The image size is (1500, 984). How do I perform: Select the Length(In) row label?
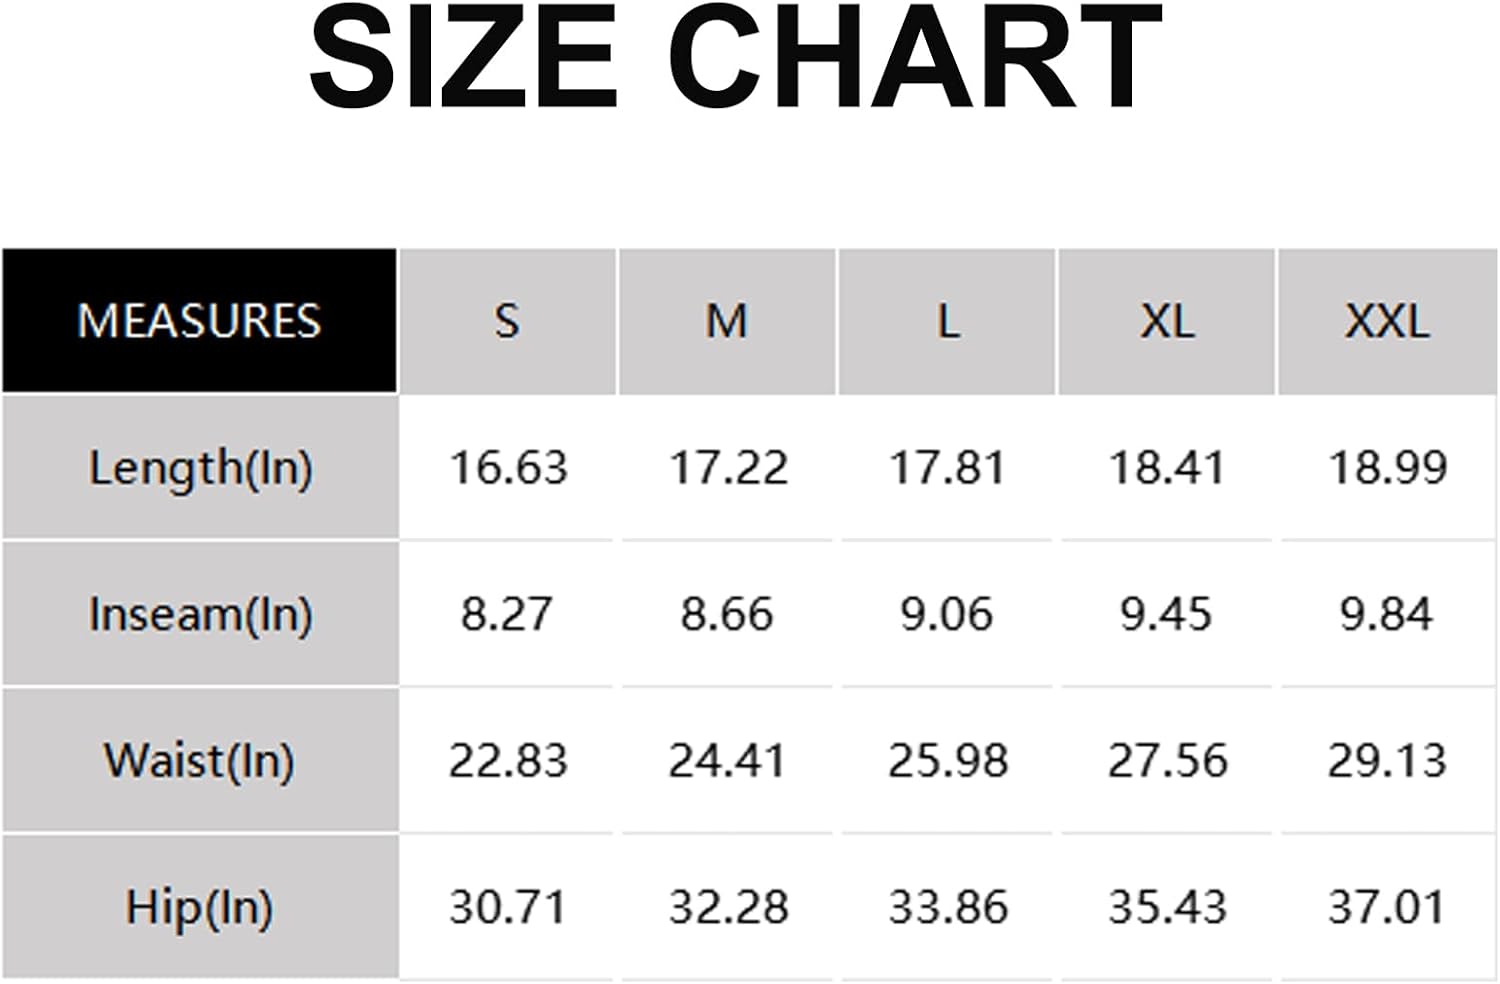[x=200, y=468]
